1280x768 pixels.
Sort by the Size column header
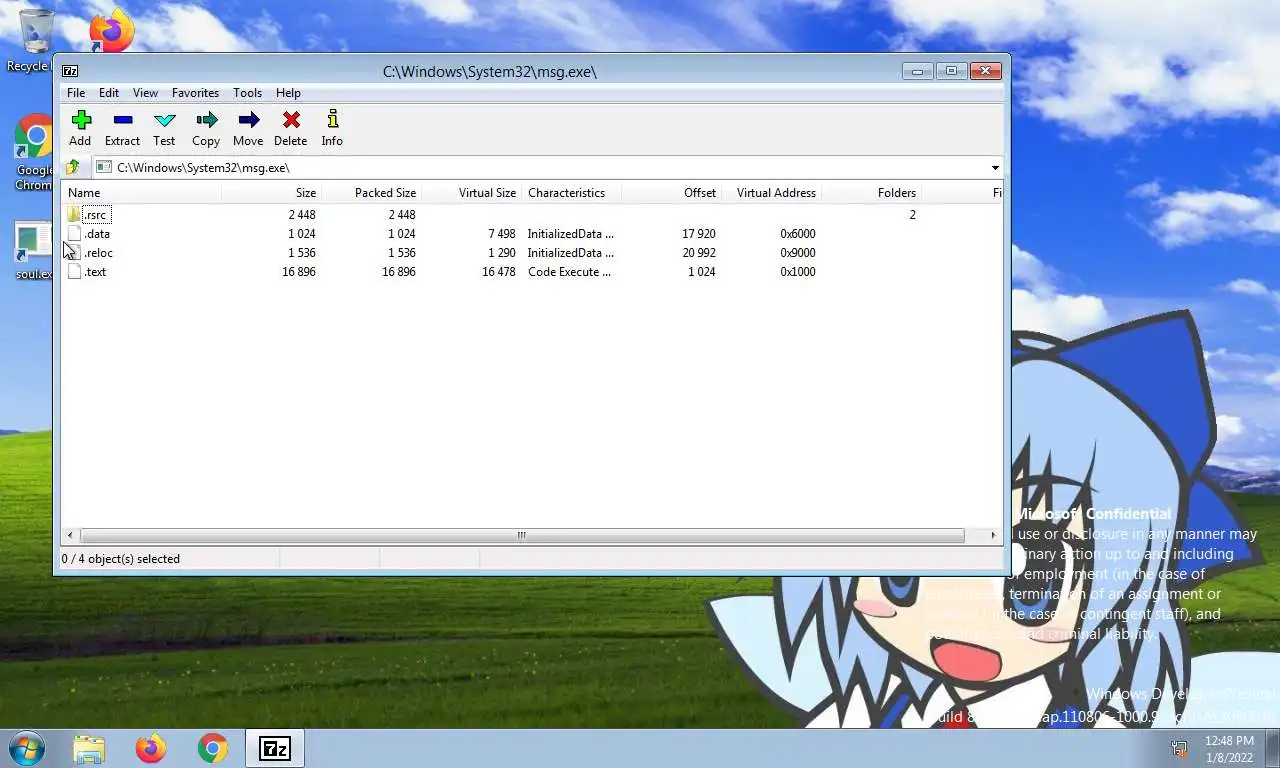pos(271,193)
